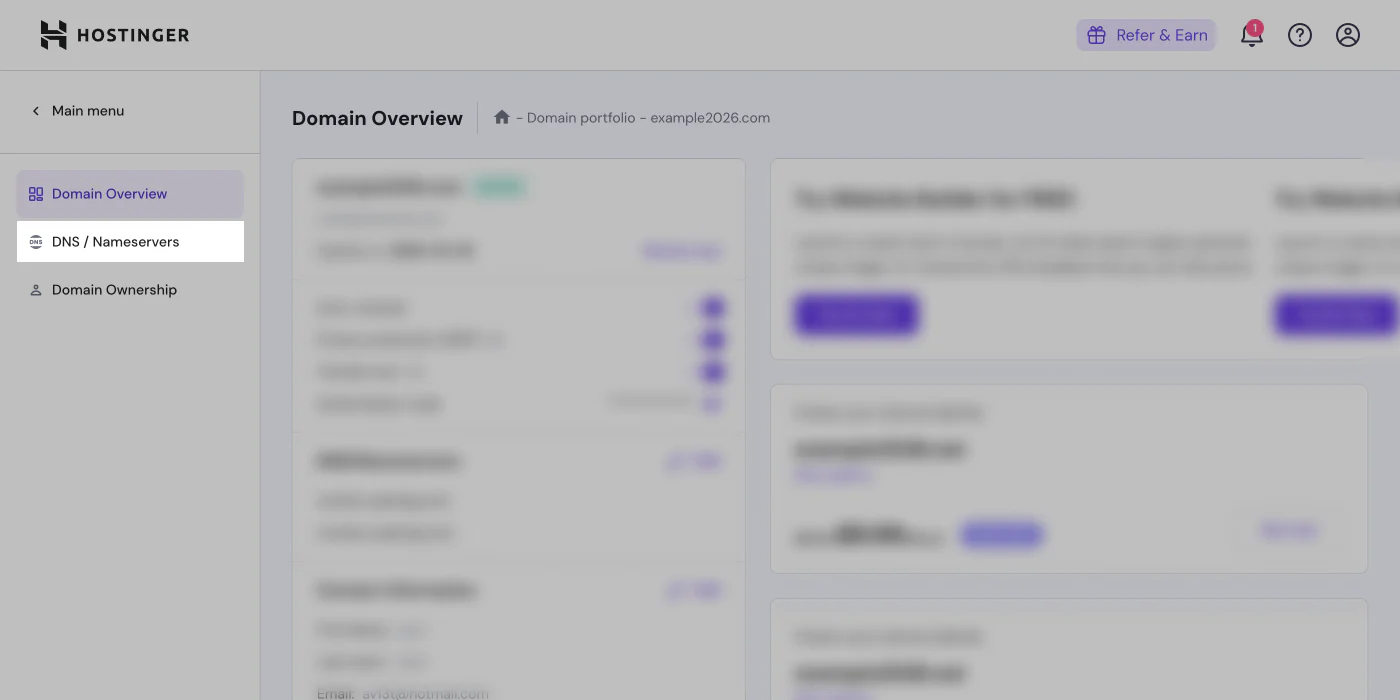Viewport: 1400px width, 700px height.
Task: Click the DNS icon beside DNS / Nameservers
Action: [35, 241]
